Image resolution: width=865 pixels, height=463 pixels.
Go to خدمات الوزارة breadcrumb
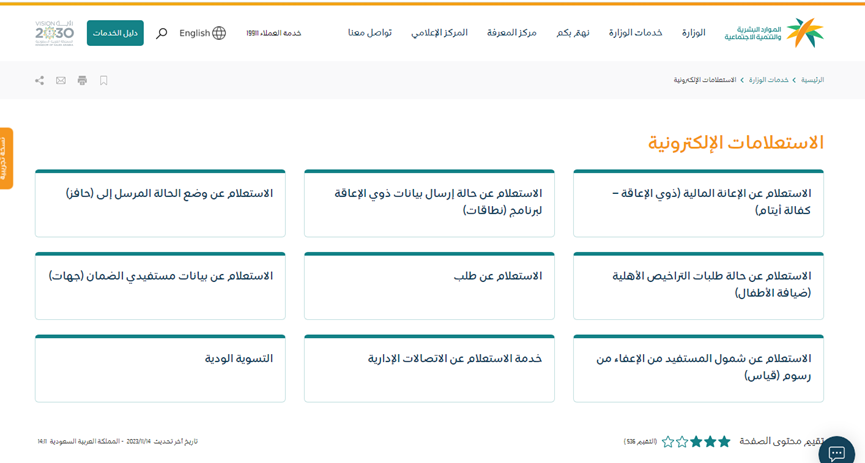click(768, 80)
